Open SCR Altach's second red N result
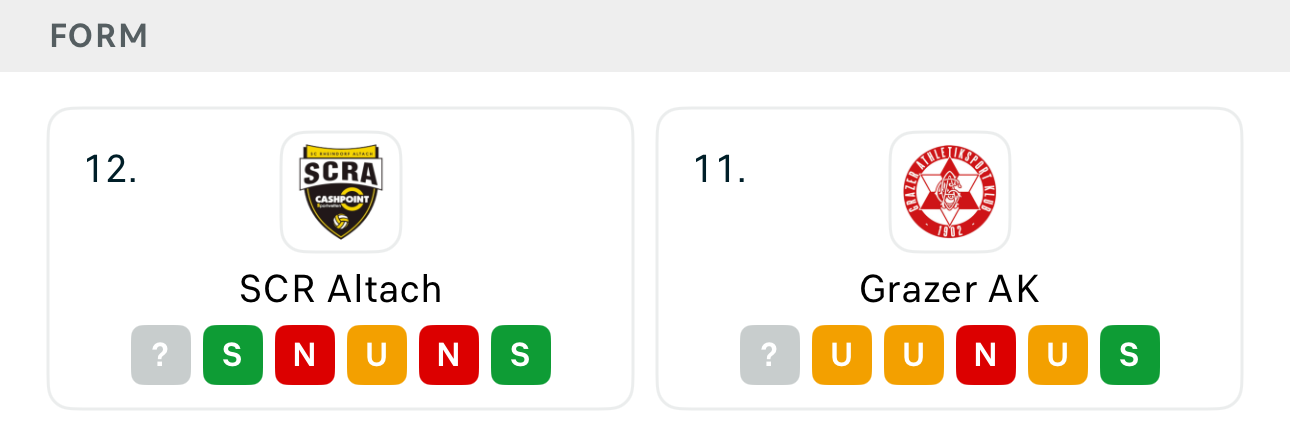Viewport: 1290px width, 440px height. [449, 355]
